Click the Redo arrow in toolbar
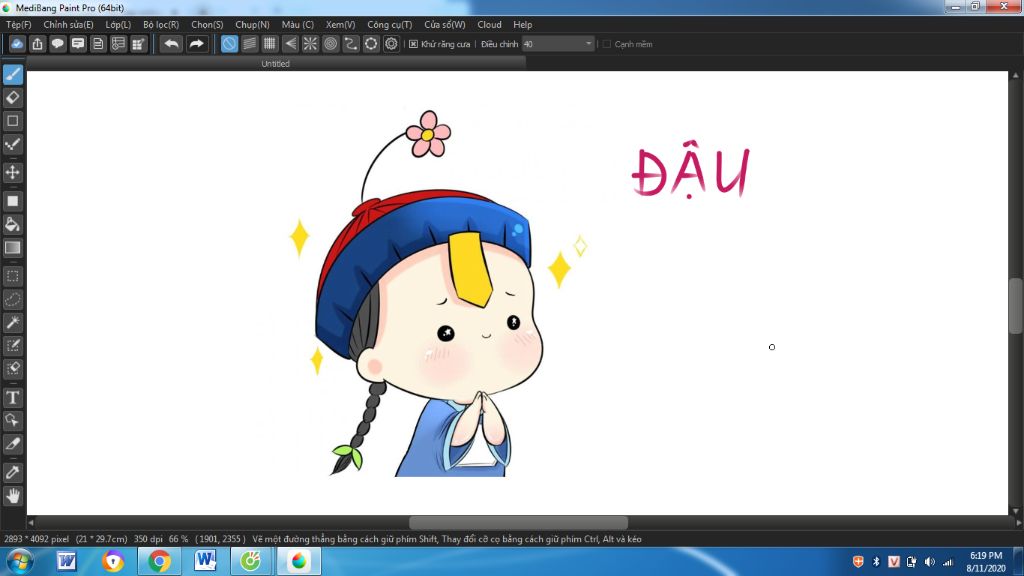The image size is (1024, 576). [197, 44]
